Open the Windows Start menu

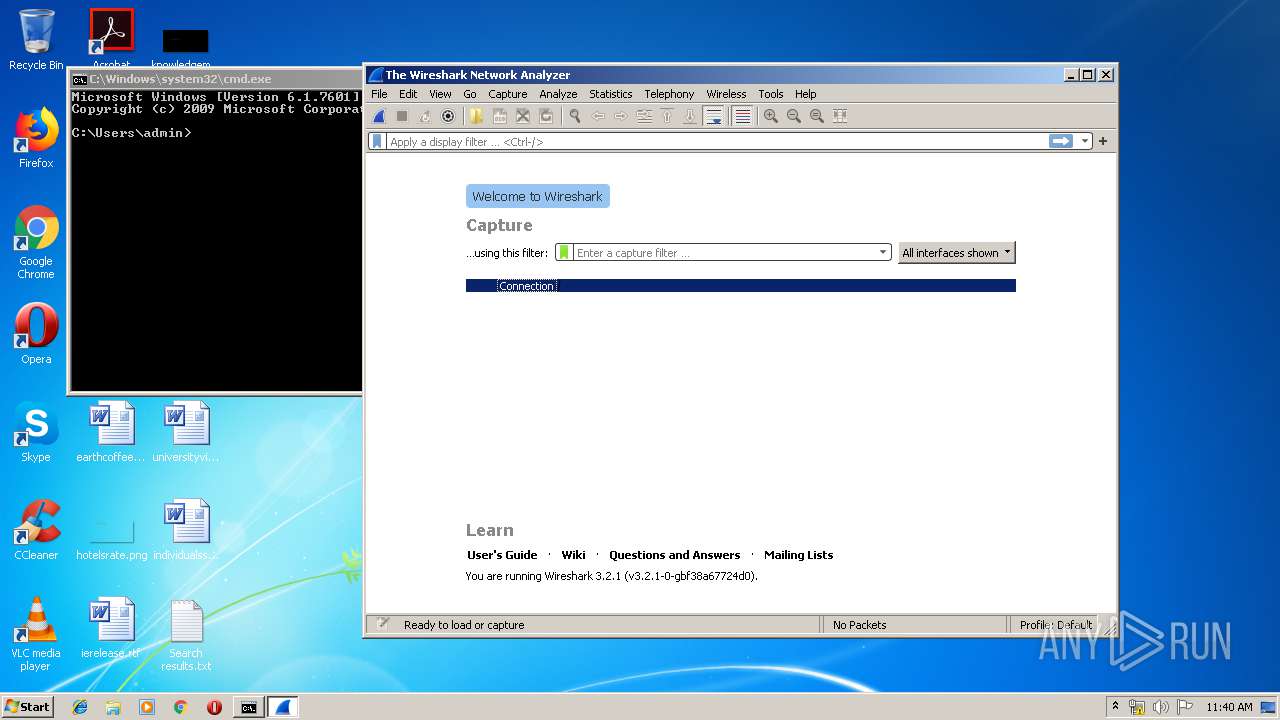pos(27,706)
